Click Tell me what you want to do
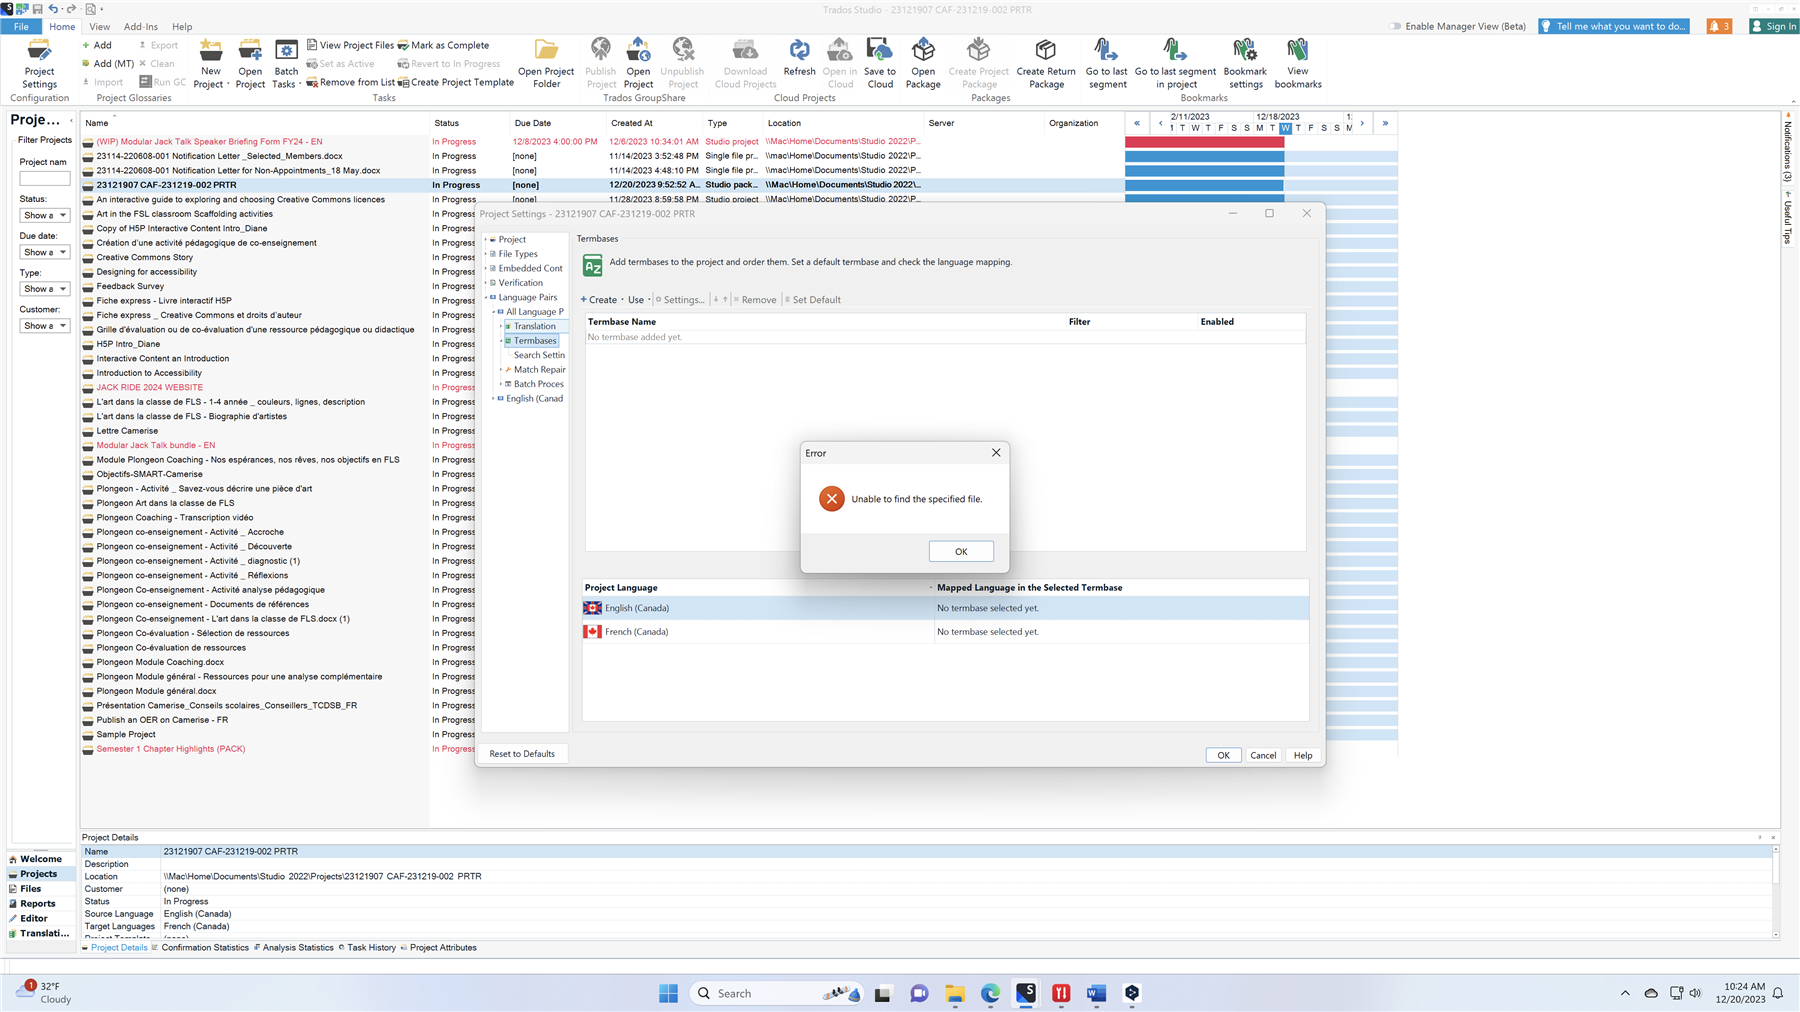 tap(1613, 26)
